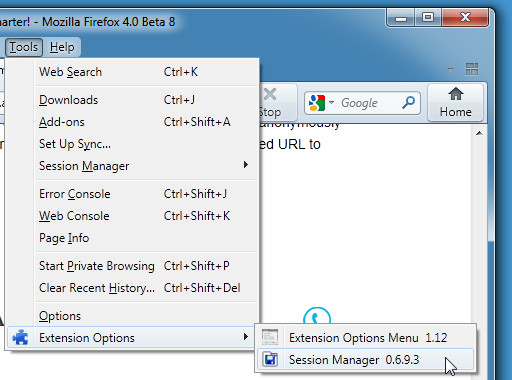This screenshot has width=512, height=380.
Task: Open the Tools menu
Action: point(24,47)
